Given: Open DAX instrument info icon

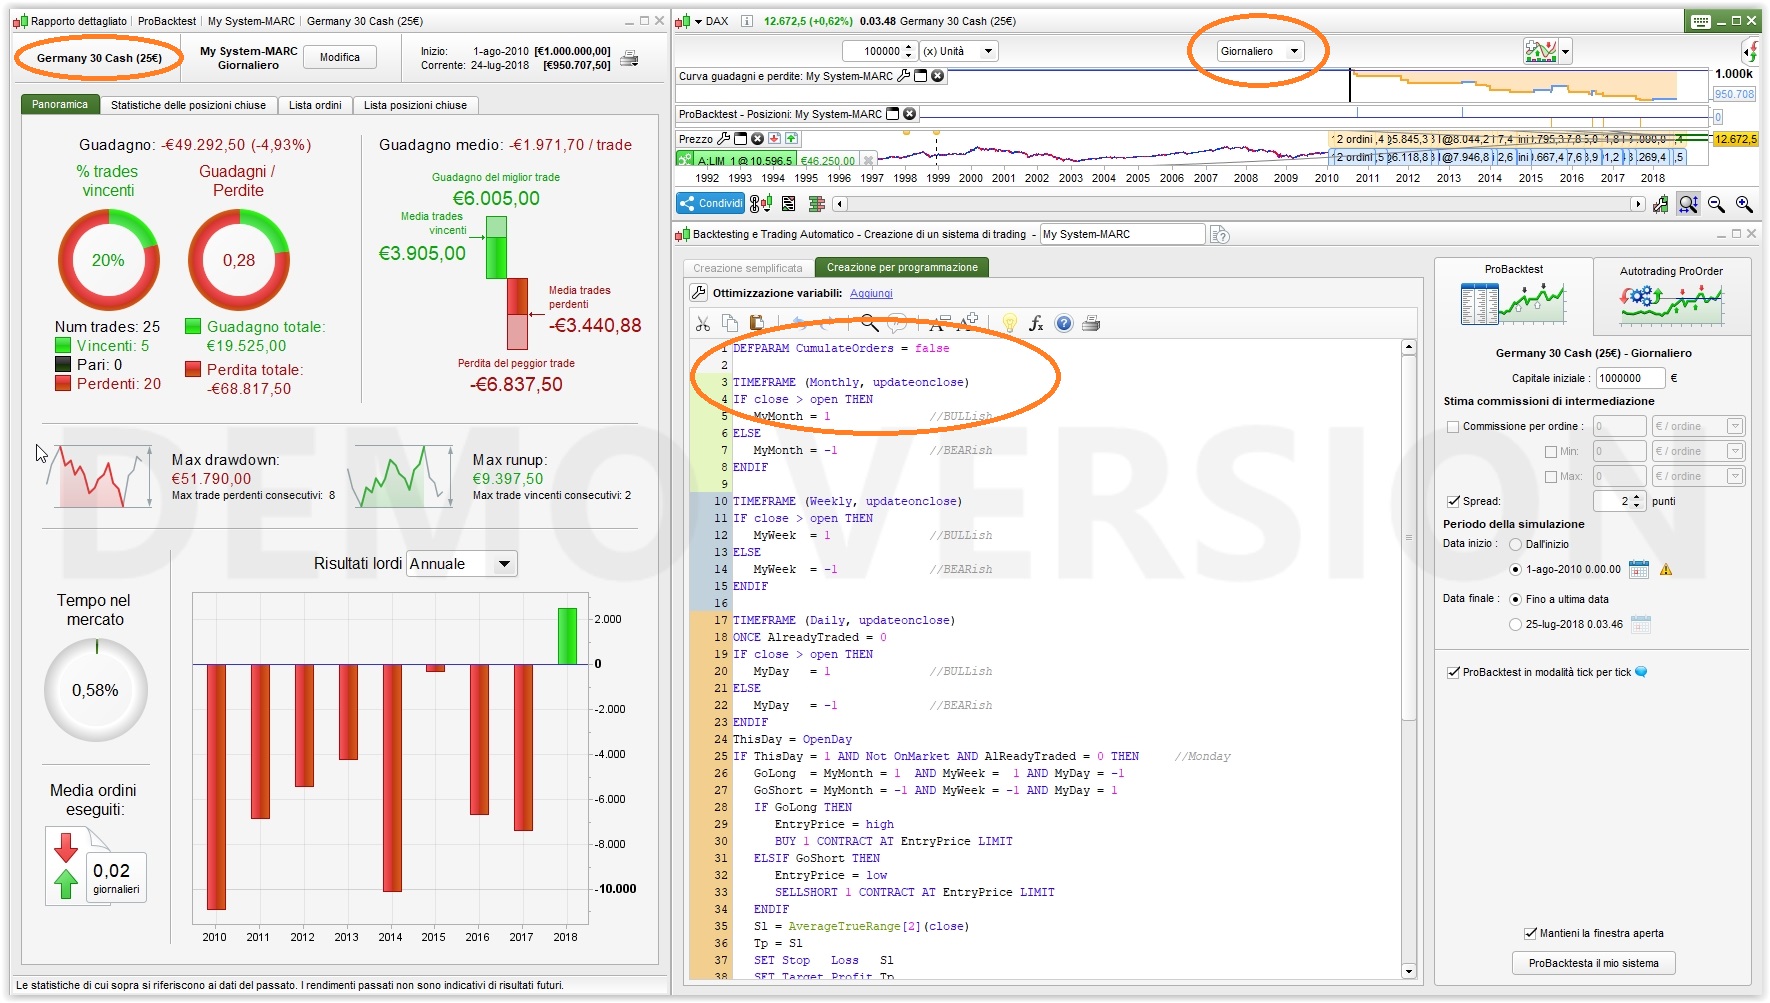Looking at the screenshot, I should point(746,21).
